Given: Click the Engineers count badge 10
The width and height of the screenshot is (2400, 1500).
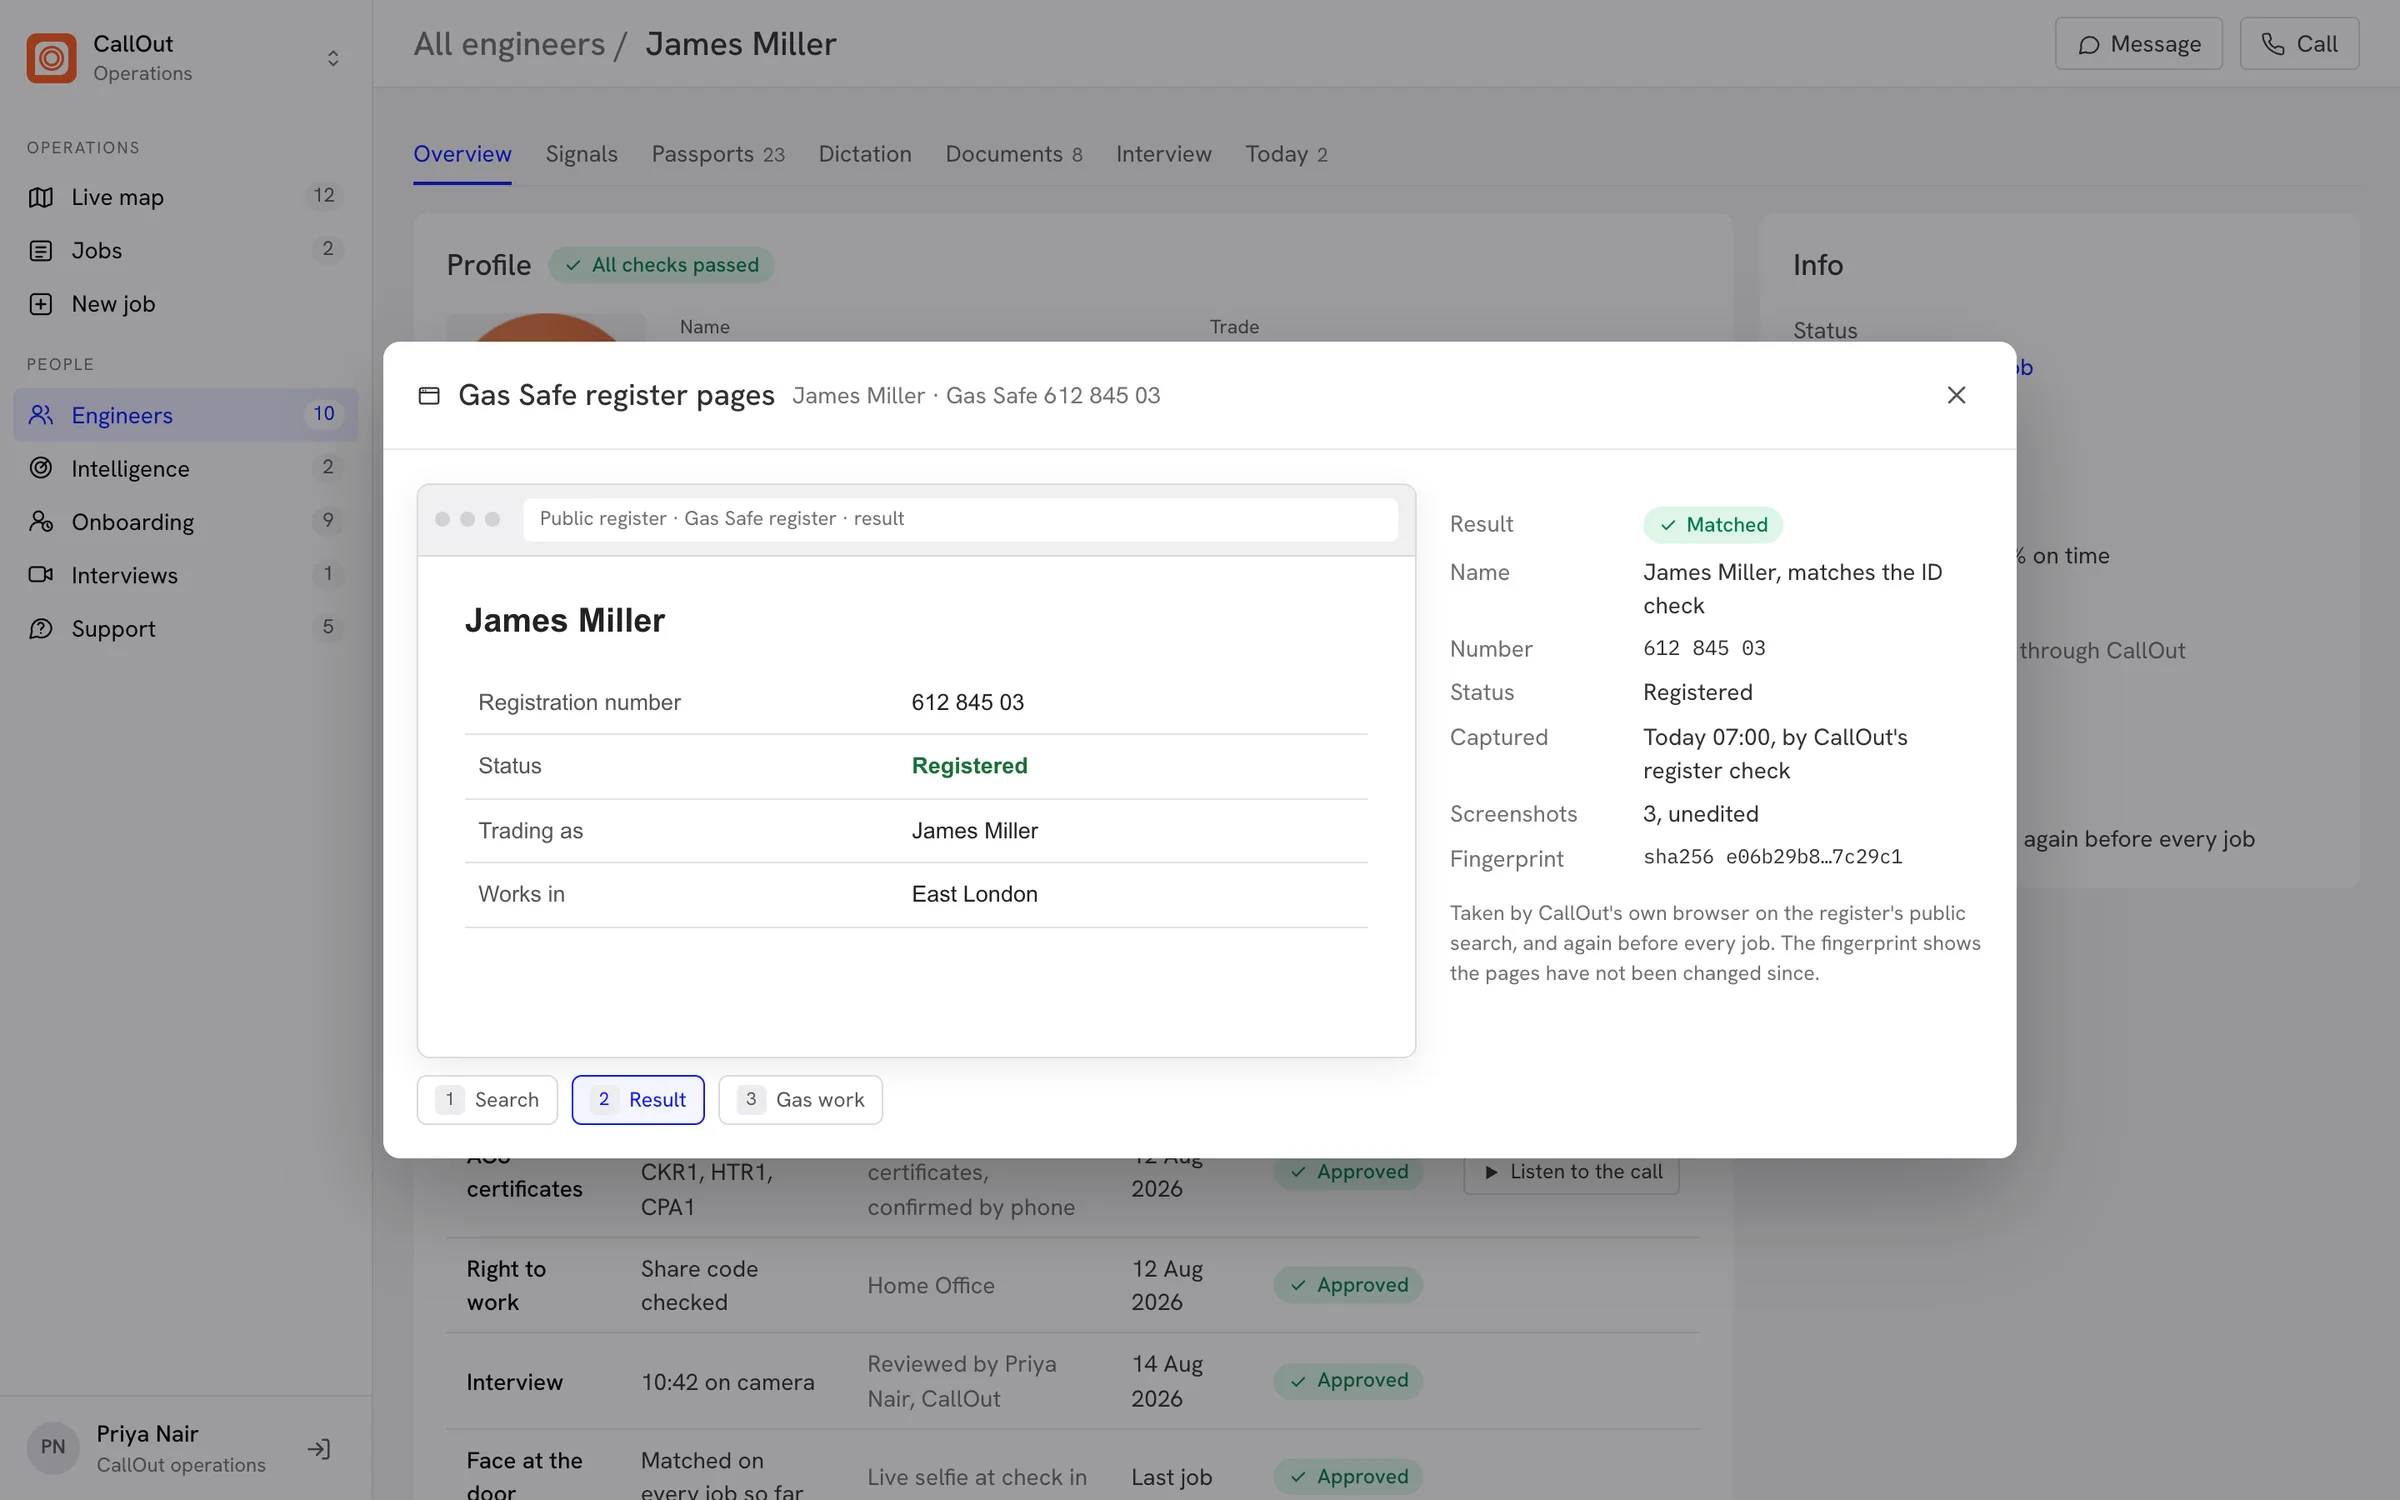Looking at the screenshot, I should [x=324, y=414].
